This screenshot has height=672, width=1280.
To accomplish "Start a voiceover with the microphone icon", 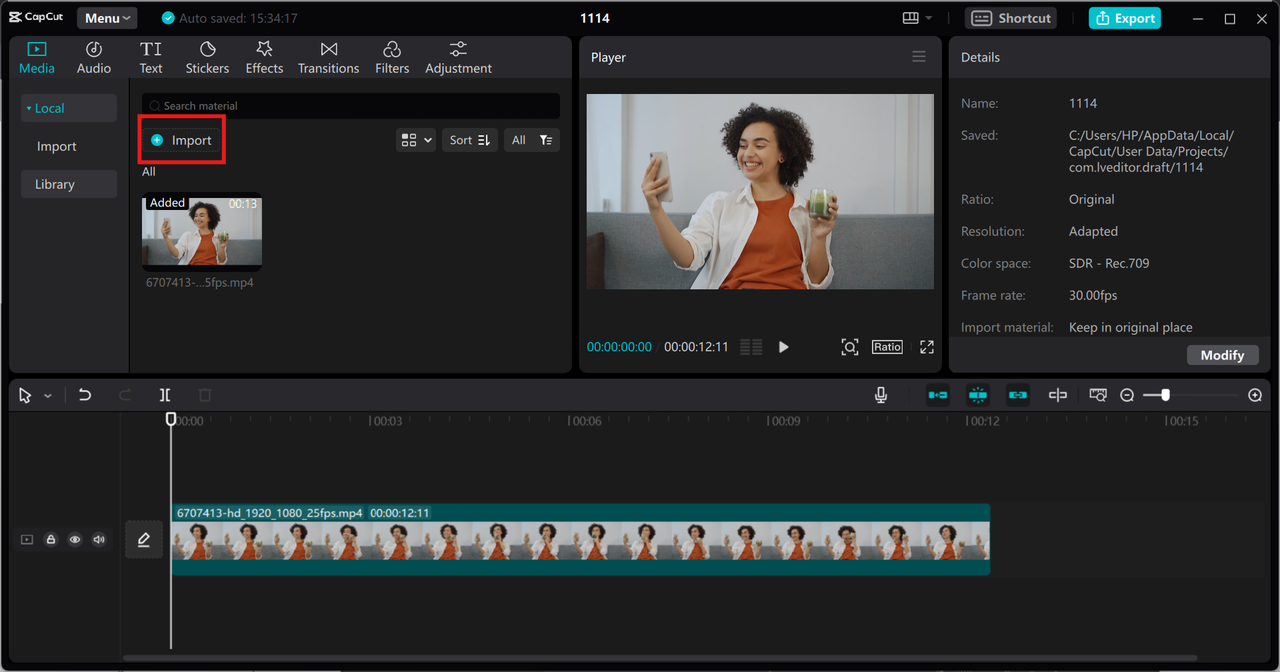I will click(880, 395).
